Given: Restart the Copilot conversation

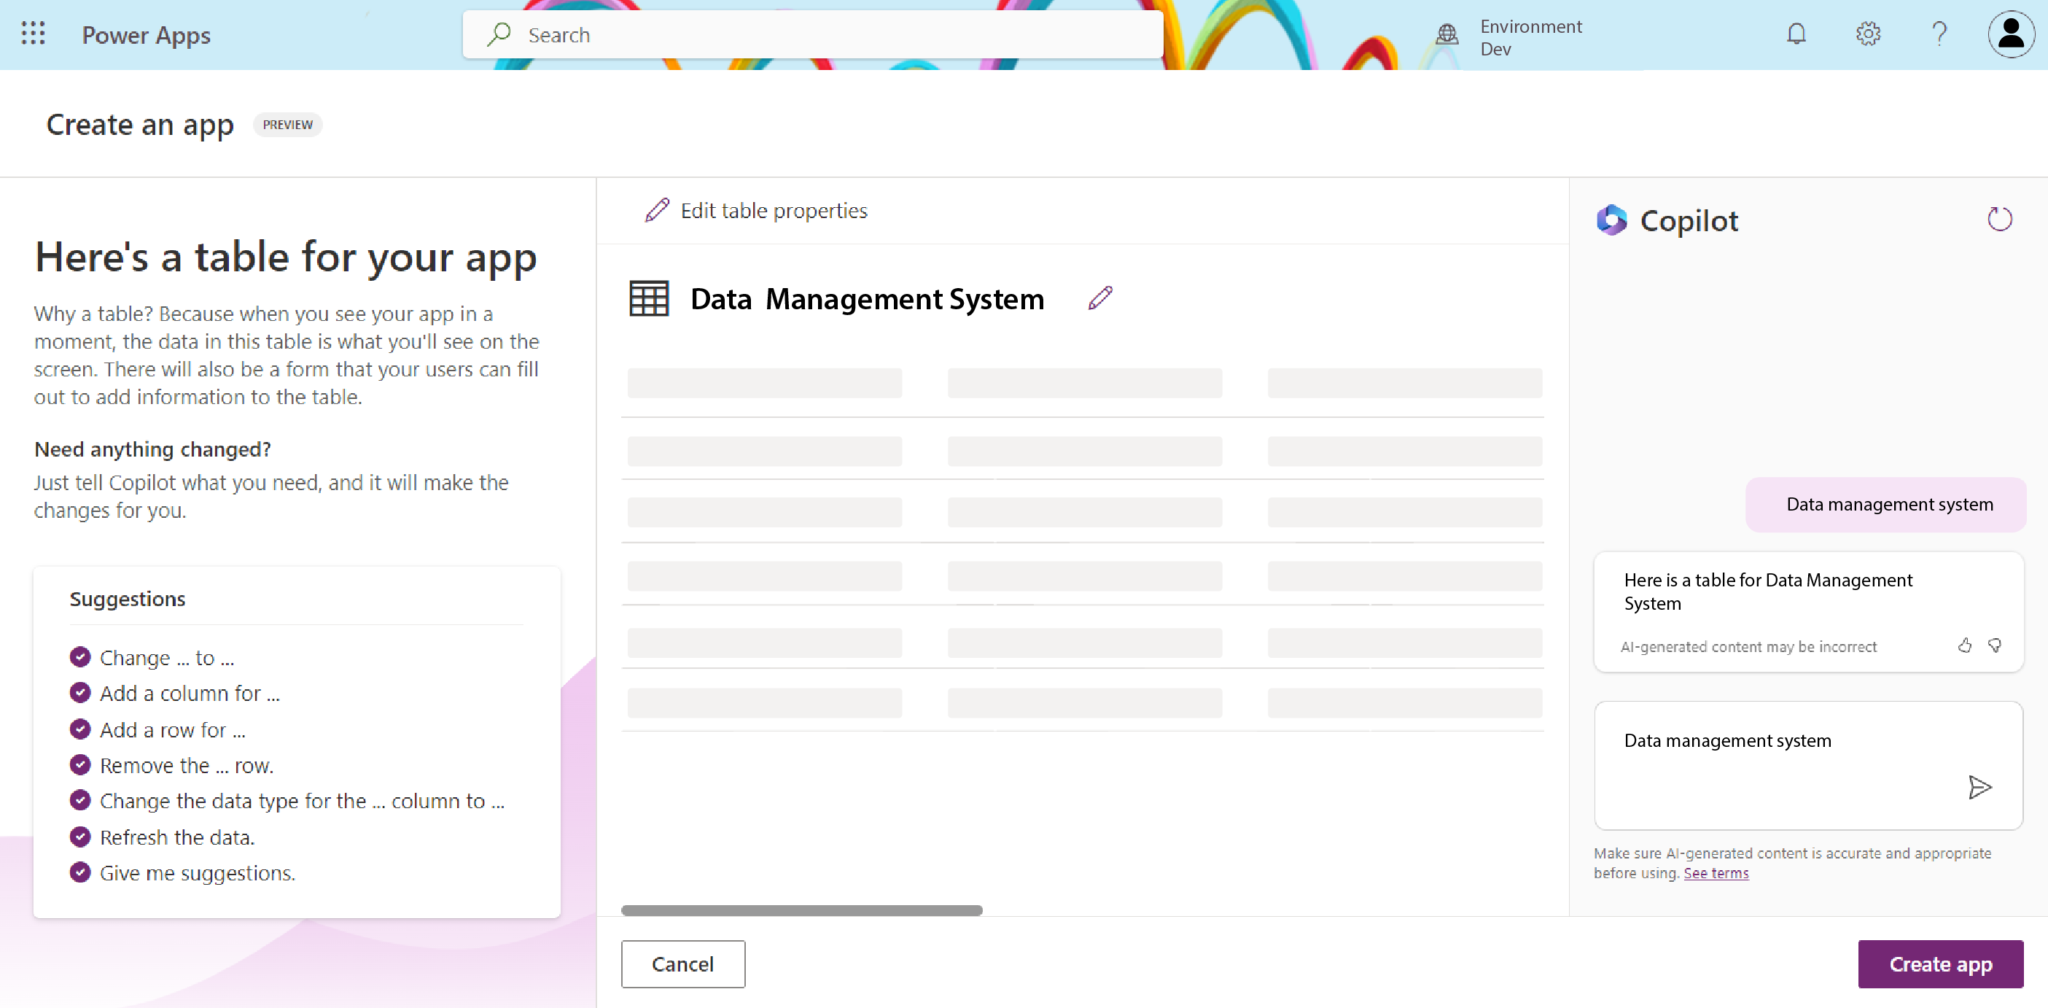Looking at the screenshot, I should tap(2000, 219).
